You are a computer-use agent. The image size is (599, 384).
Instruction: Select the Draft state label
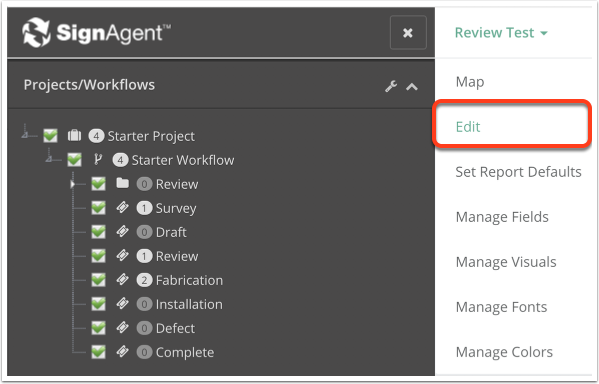point(171,232)
